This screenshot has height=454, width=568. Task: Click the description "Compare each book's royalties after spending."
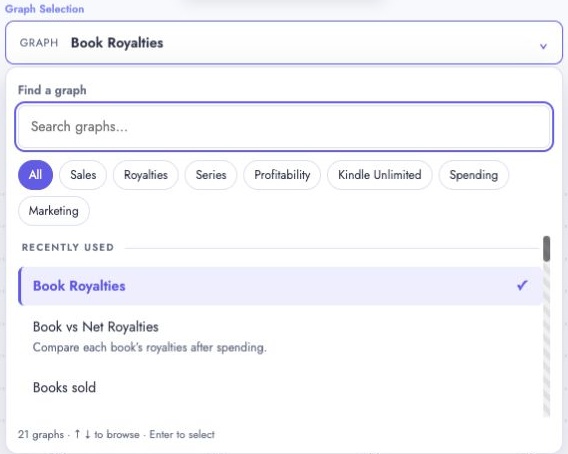point(149,347)
